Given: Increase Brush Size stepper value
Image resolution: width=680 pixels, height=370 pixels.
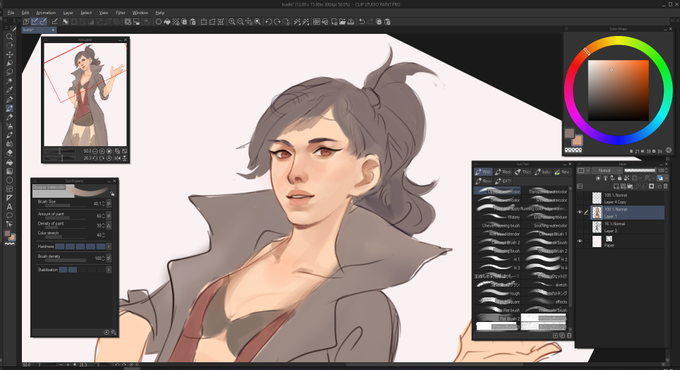Looking at the screenshot, I should coord(103,202).
